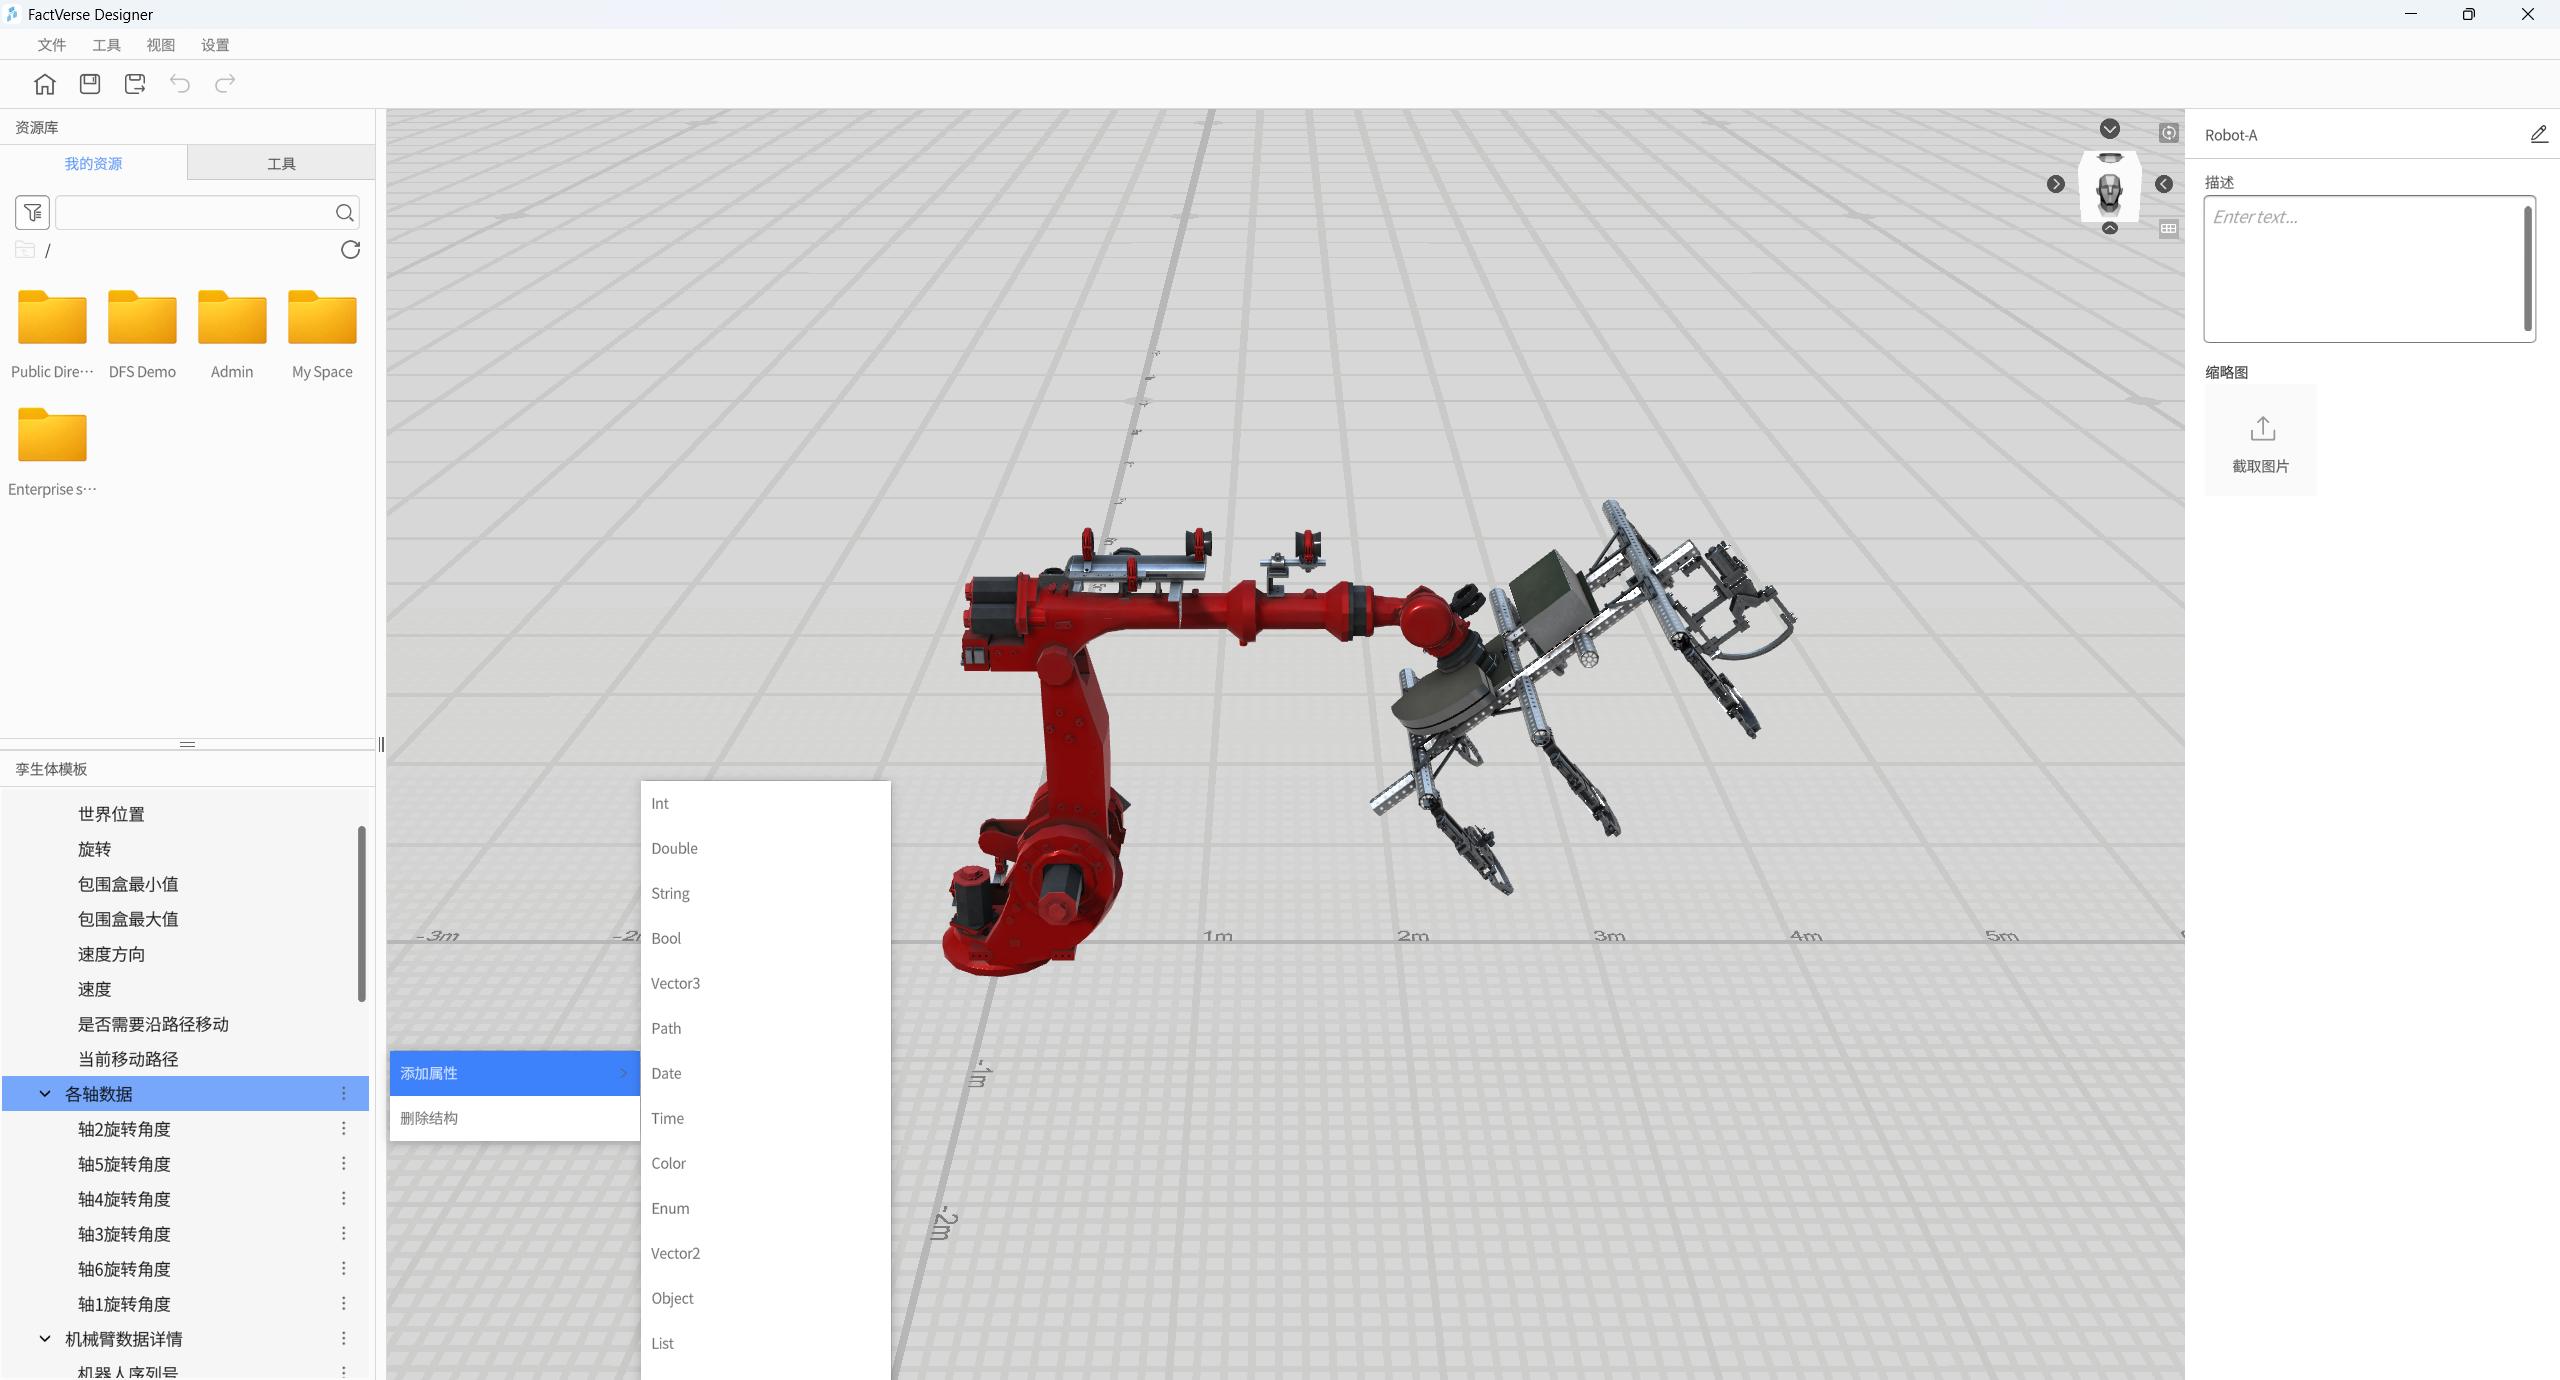This screenshot has width=2560, height=1380.
Task: Rotate view with right-side arrow of cube
Action: coord(2164,184)
